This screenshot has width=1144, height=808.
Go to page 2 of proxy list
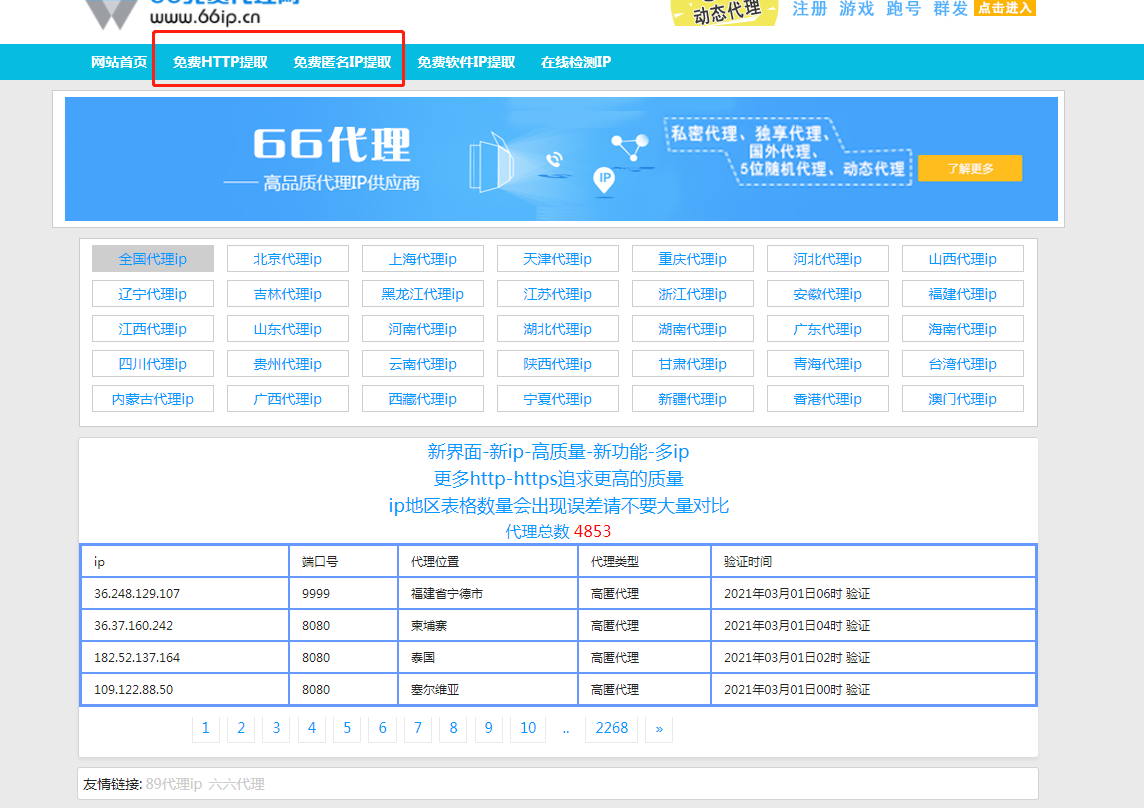241,728
